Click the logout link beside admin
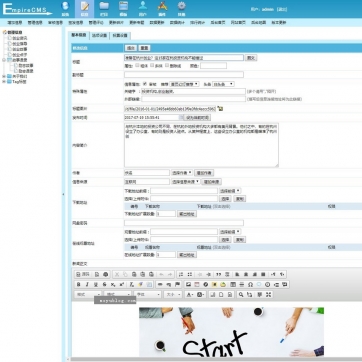 click(282, 9)
